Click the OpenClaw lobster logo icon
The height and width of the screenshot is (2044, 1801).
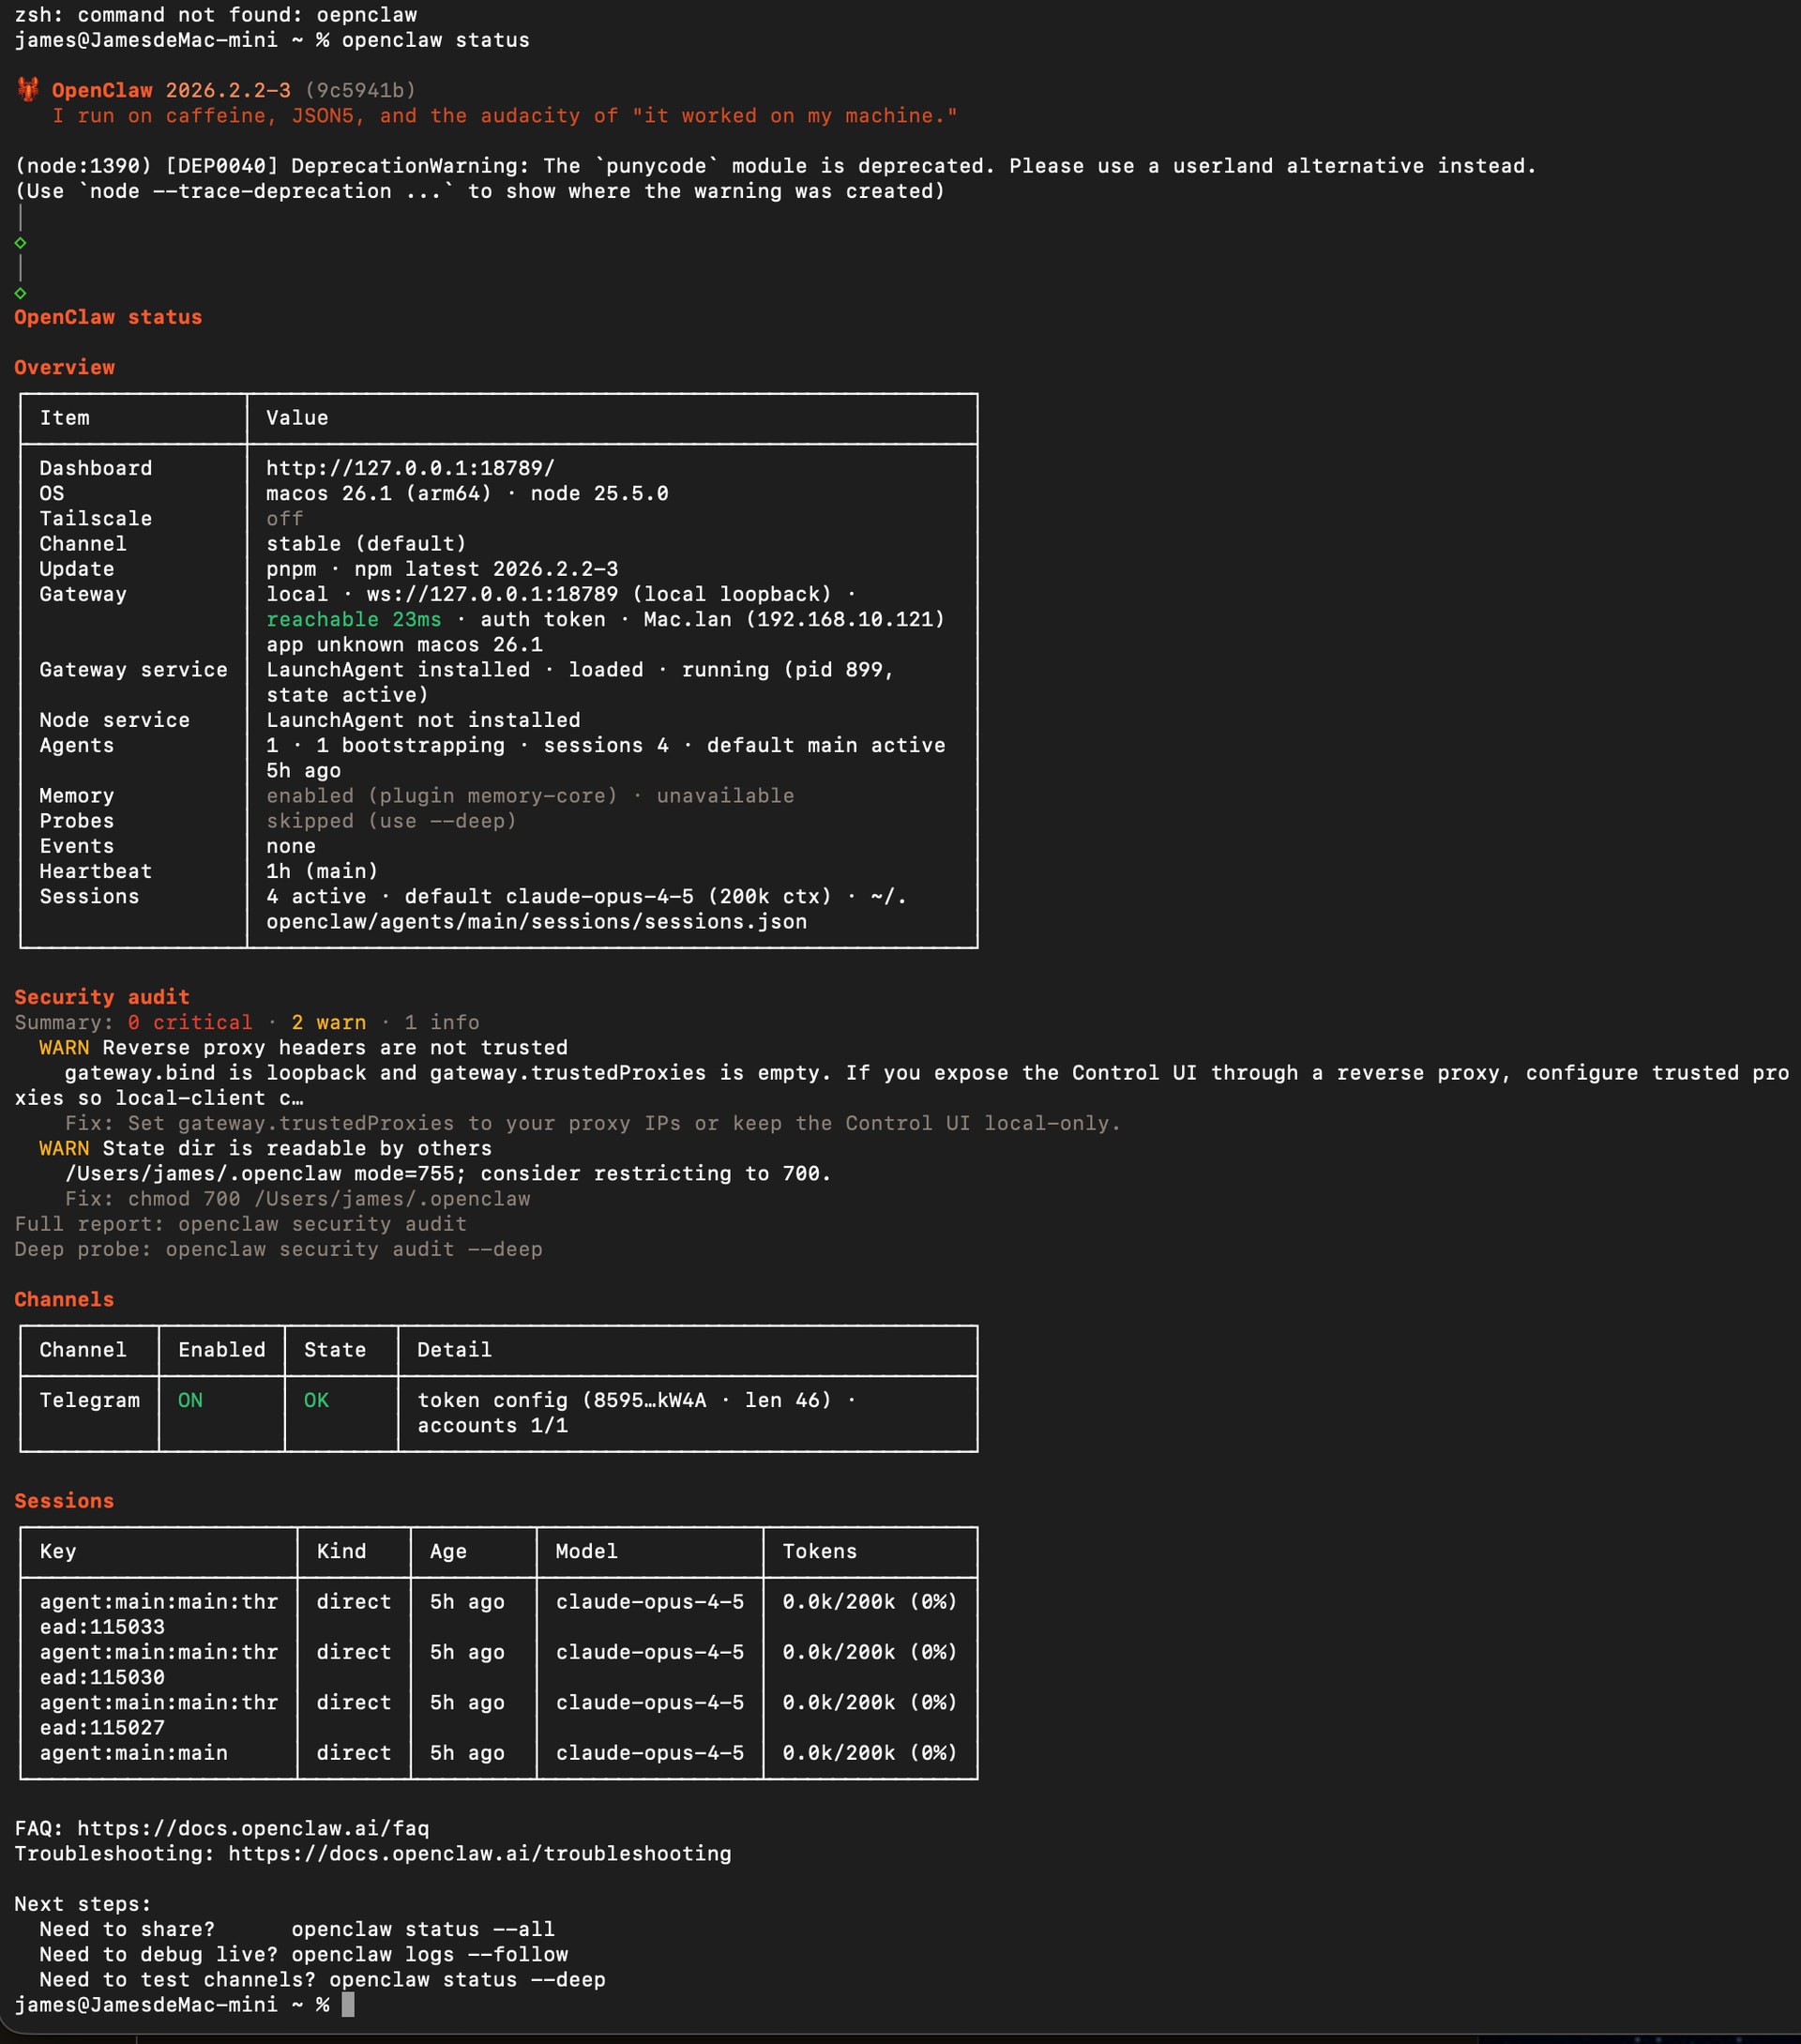[x=28, y=90]
